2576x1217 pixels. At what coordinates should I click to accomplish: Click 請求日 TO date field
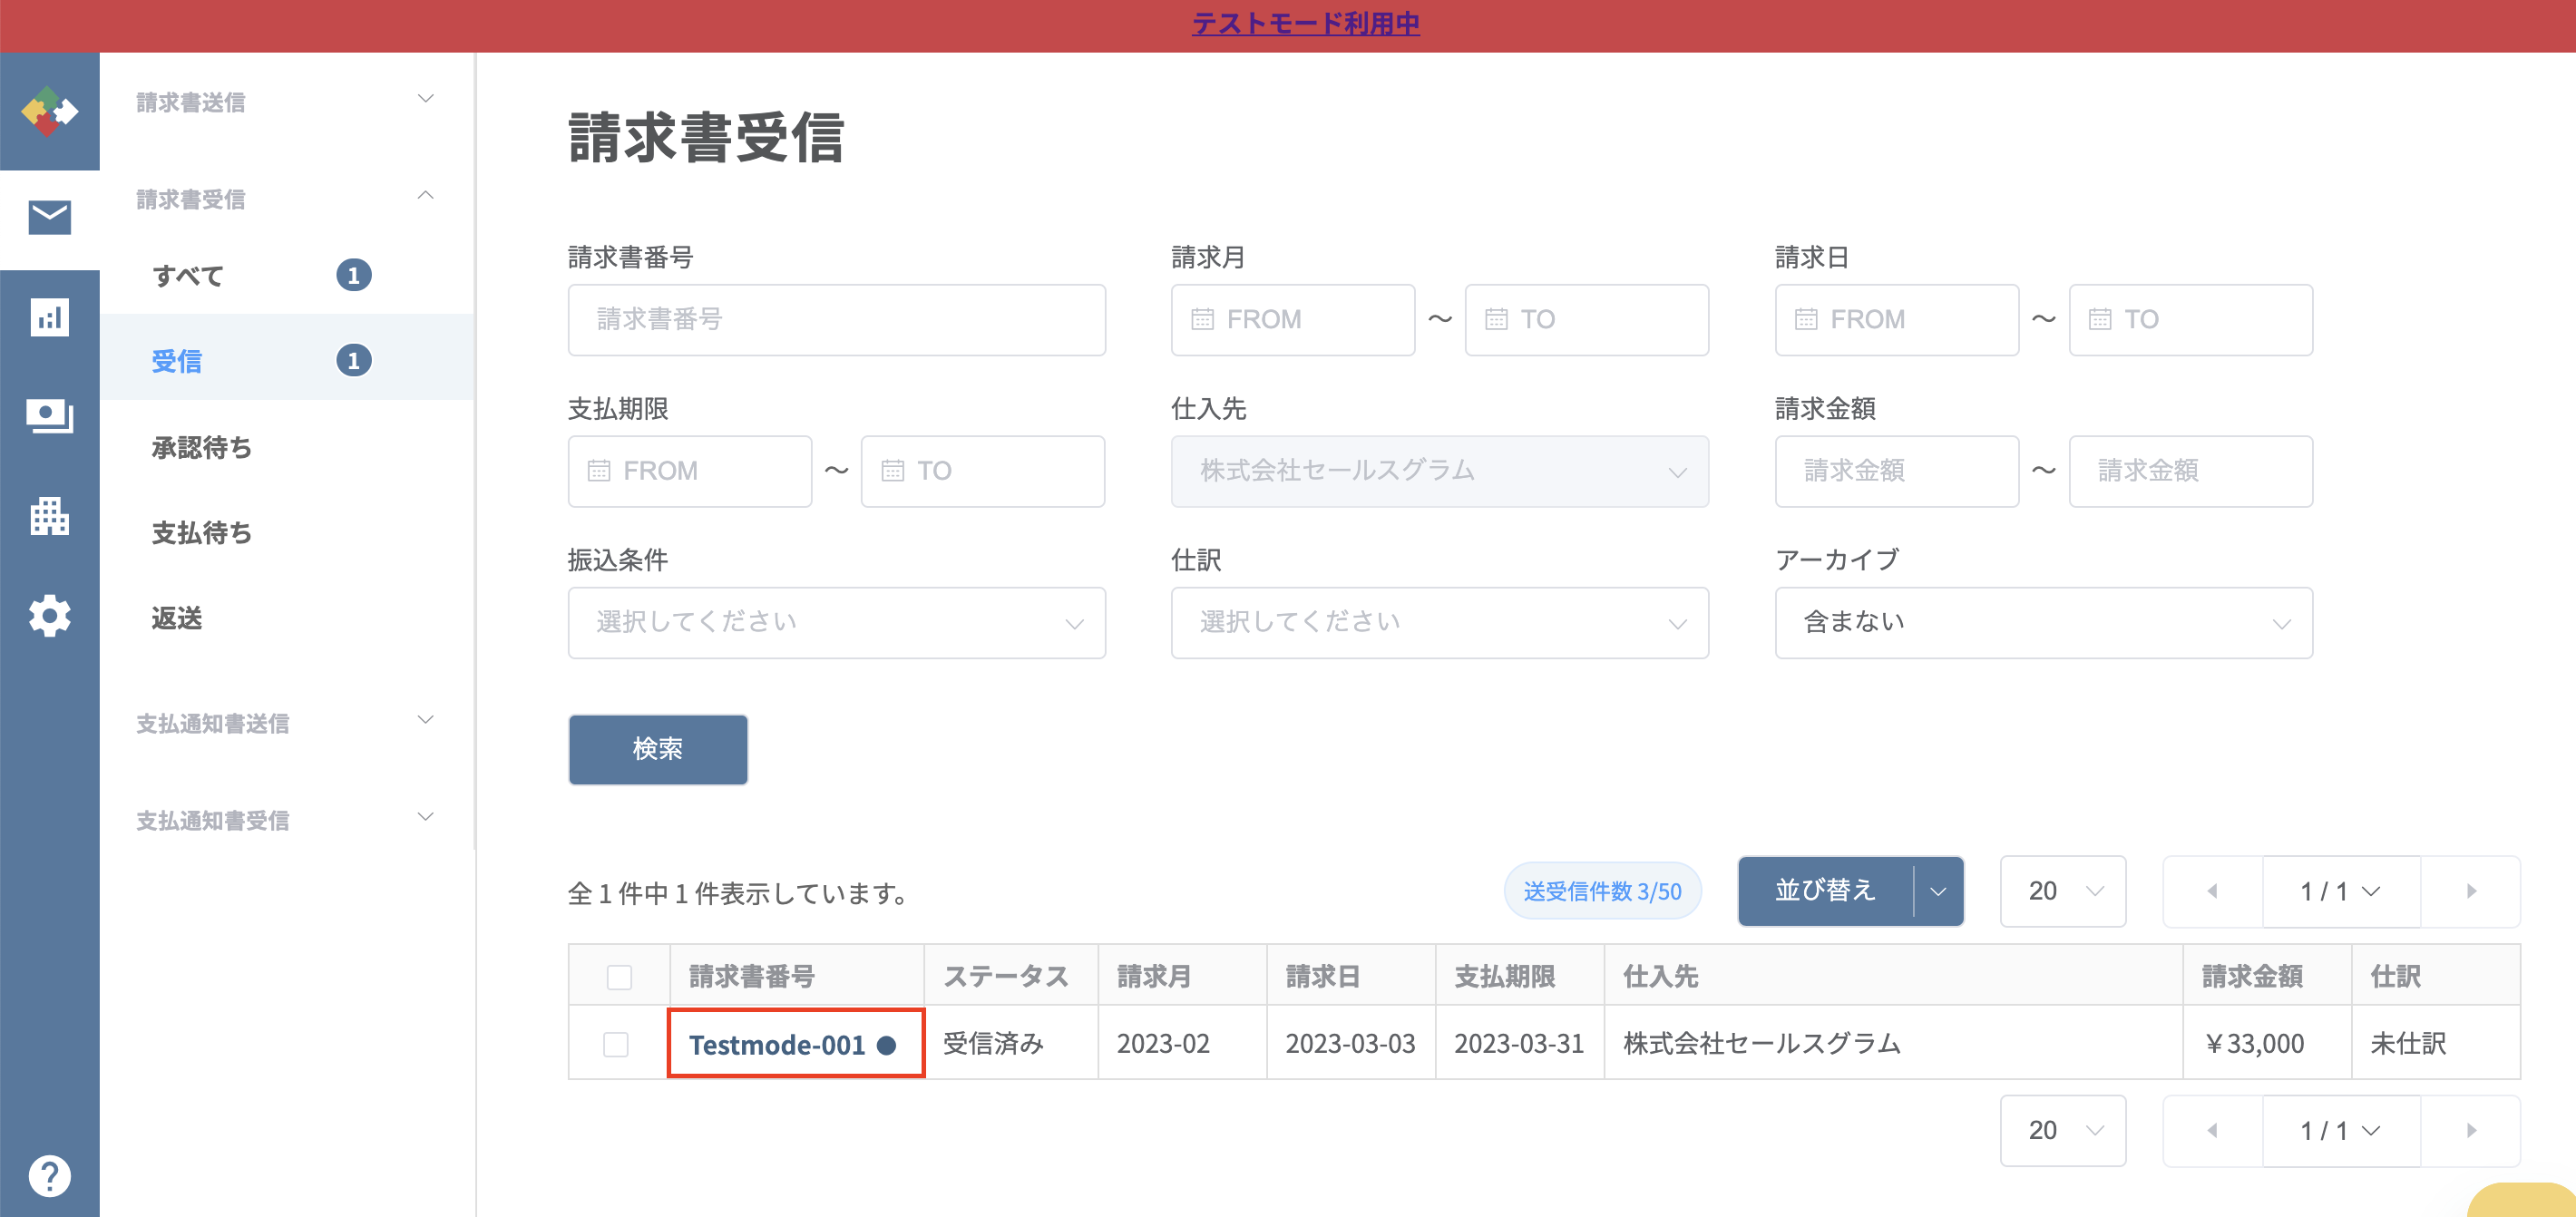(2190, 320)
